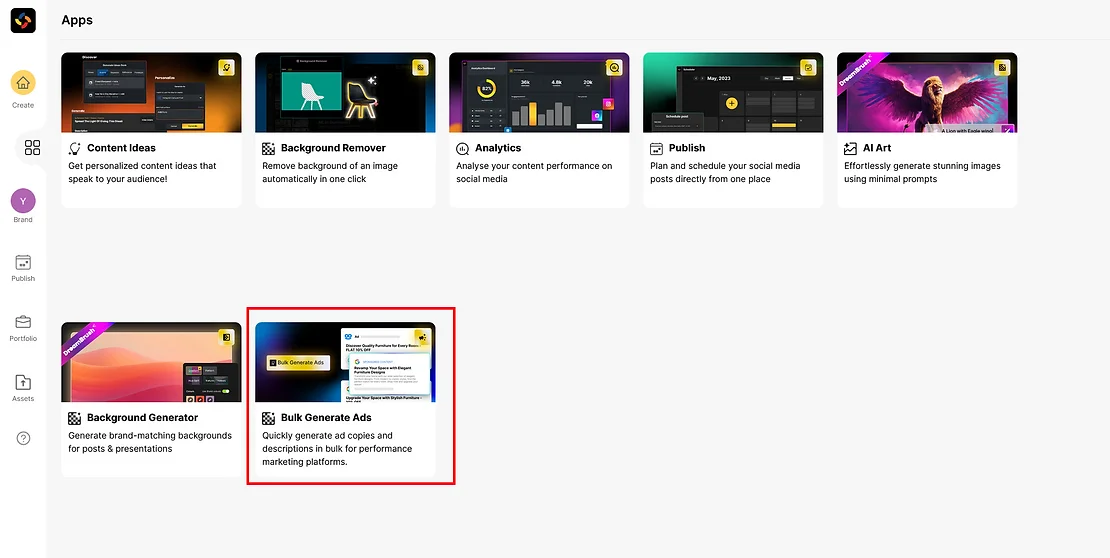The image size is (1110, 558).
Task: Open the Portfolio briefcase icon in sidebar
Action: pos(23,322)
